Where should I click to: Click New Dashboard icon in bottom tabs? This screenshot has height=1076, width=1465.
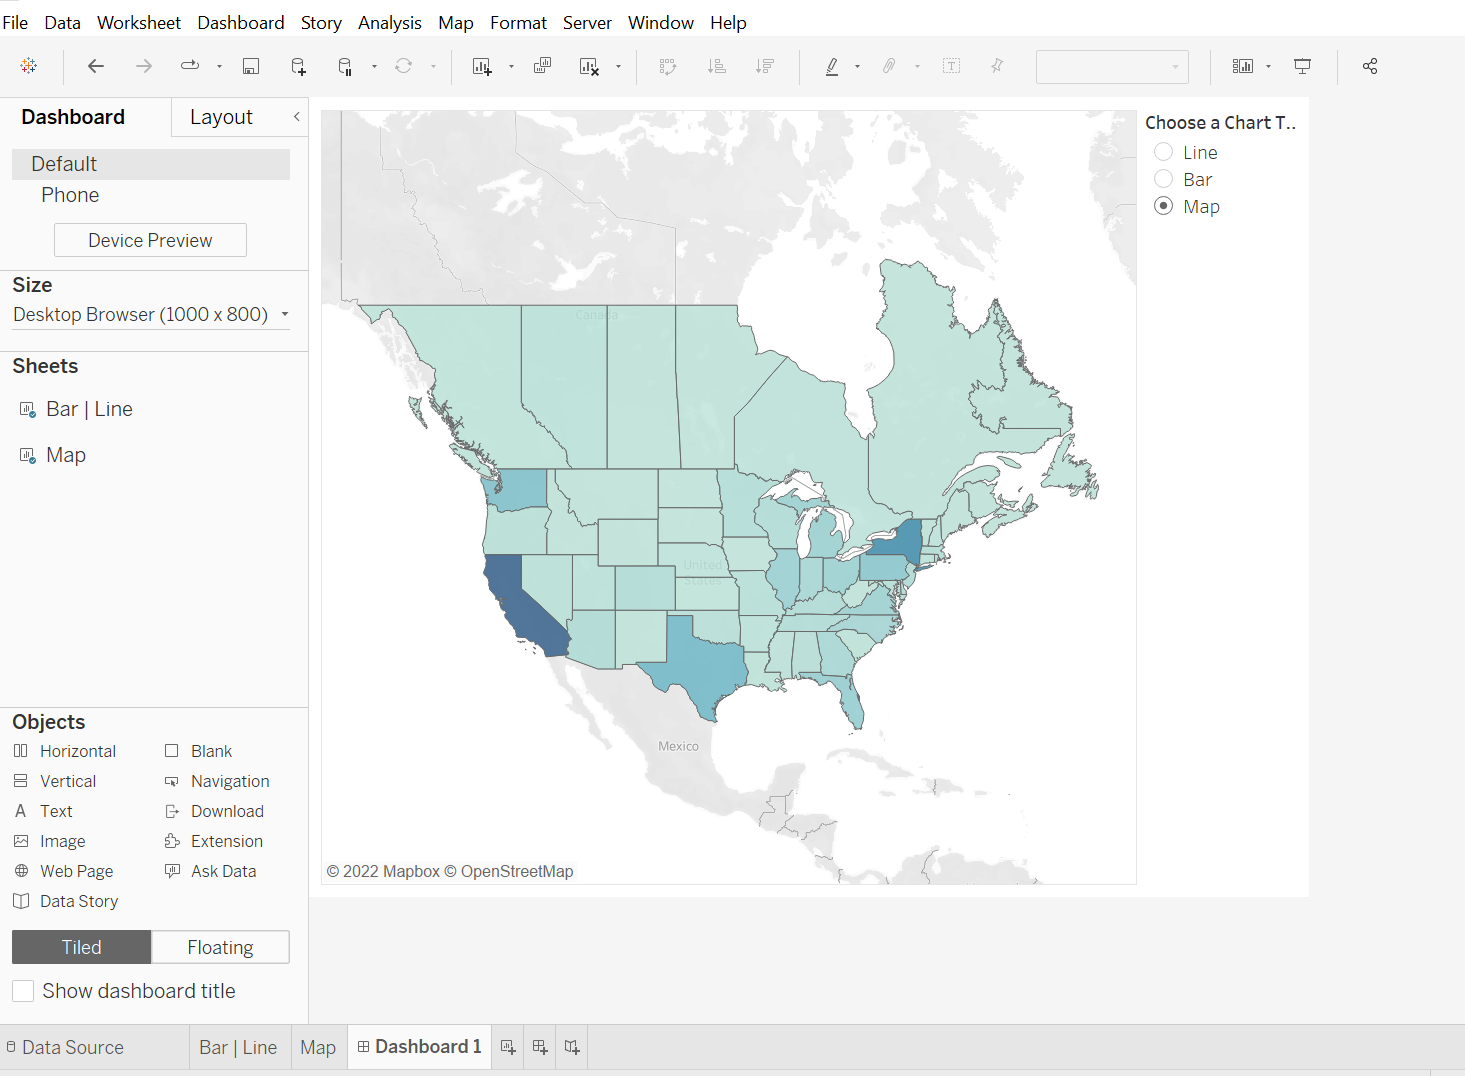click(540, 1047)
